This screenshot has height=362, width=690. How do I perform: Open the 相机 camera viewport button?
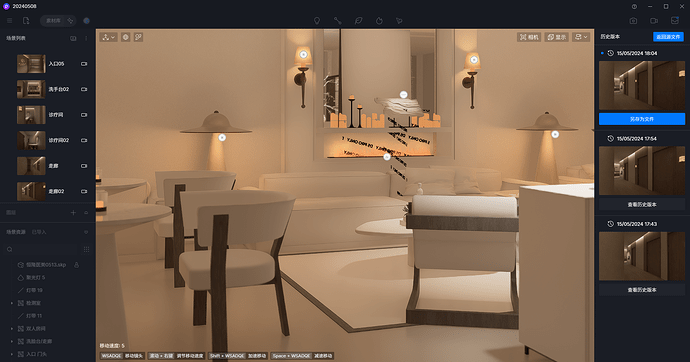(529, 37)
